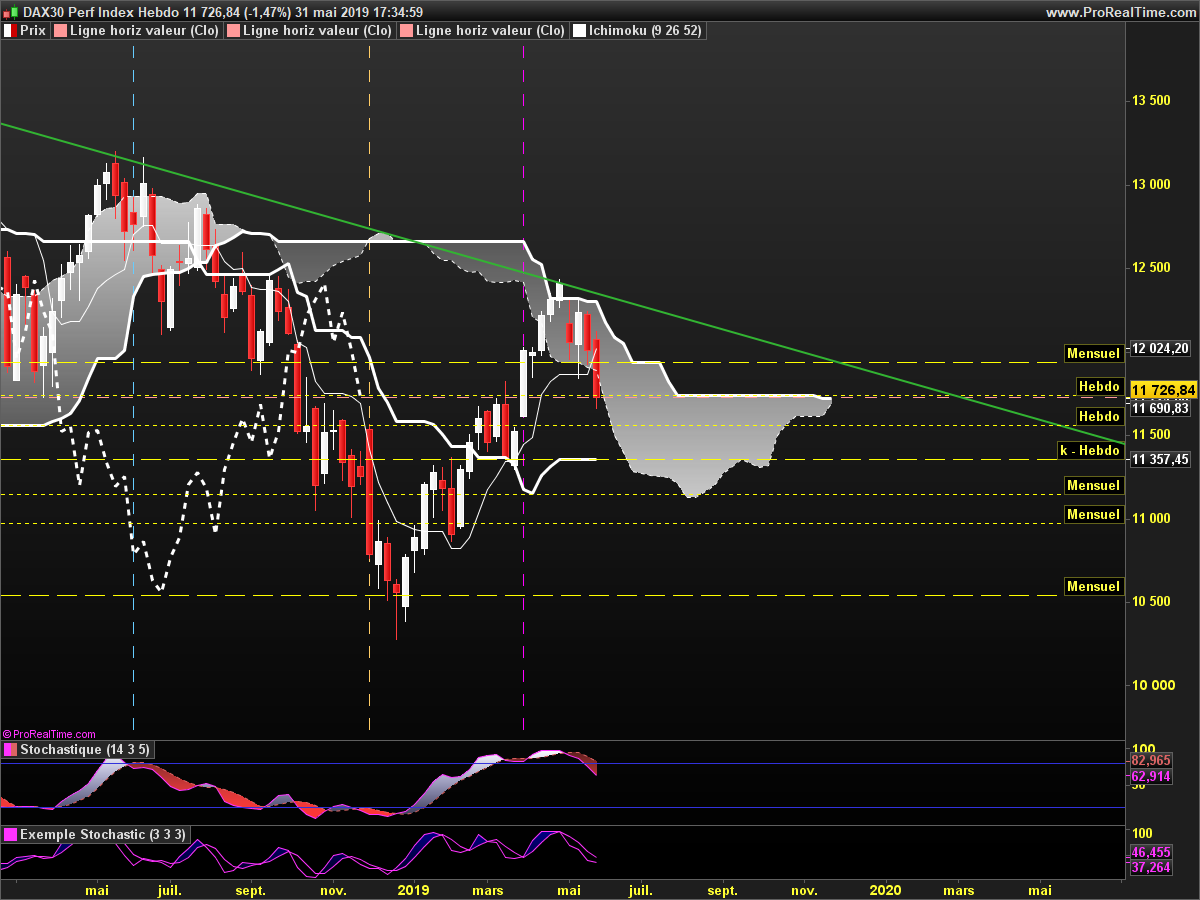
Task: Click the 10 000 price axis label
Action: (x=1151, y=685)
